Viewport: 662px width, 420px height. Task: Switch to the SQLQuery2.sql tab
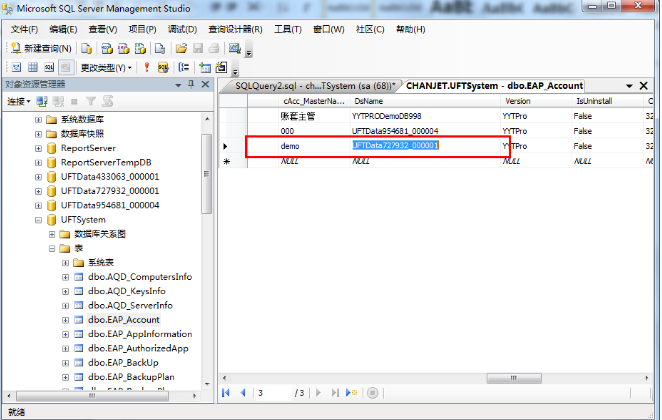pyautogui.click(x=315, y=86)
